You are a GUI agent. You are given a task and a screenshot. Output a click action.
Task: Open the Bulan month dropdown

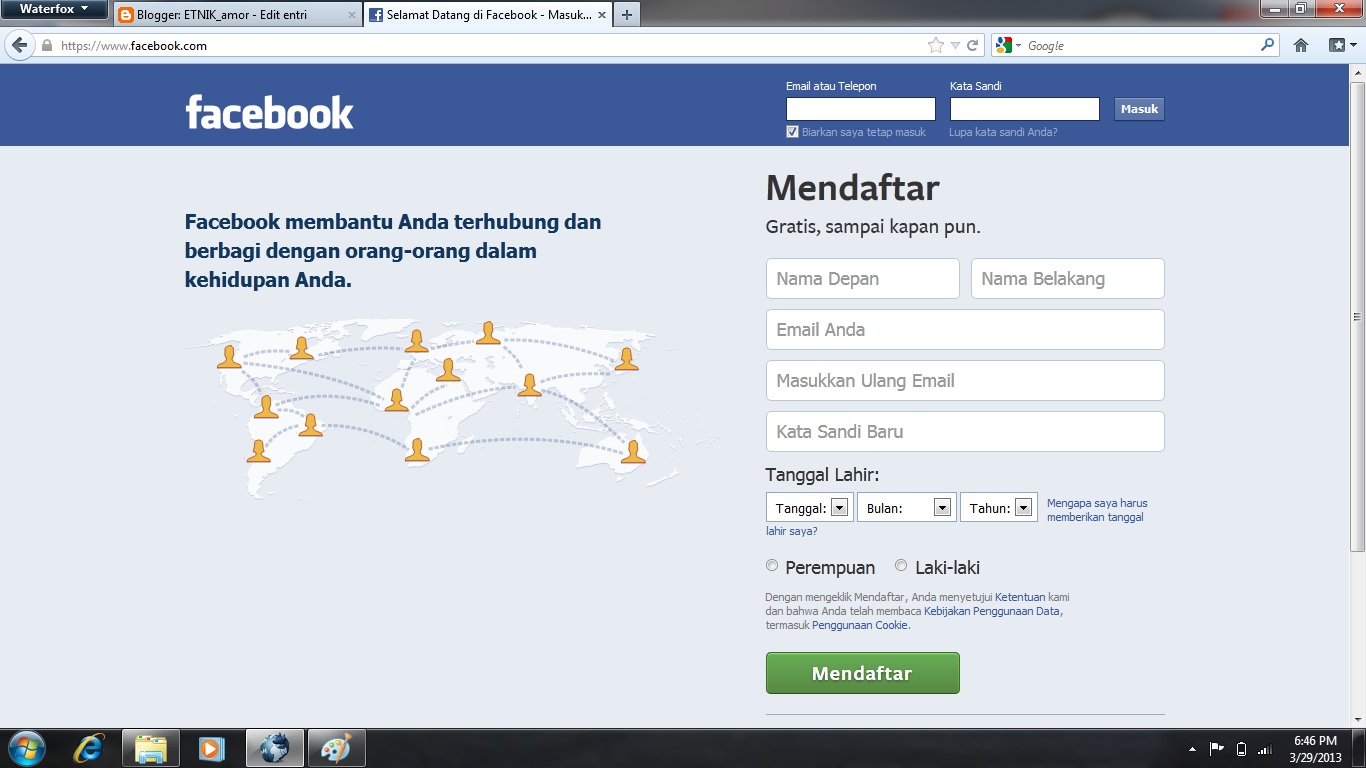(x=906, y=508)
